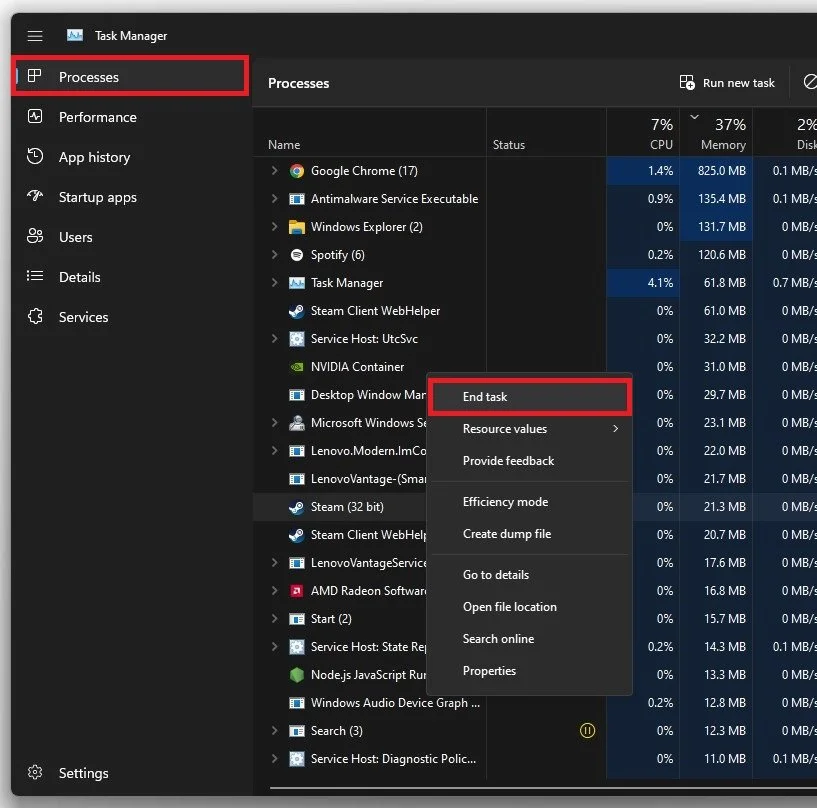Expand Antimalware Service Executable
Screen dimensions: 817x808
(275, 198)
